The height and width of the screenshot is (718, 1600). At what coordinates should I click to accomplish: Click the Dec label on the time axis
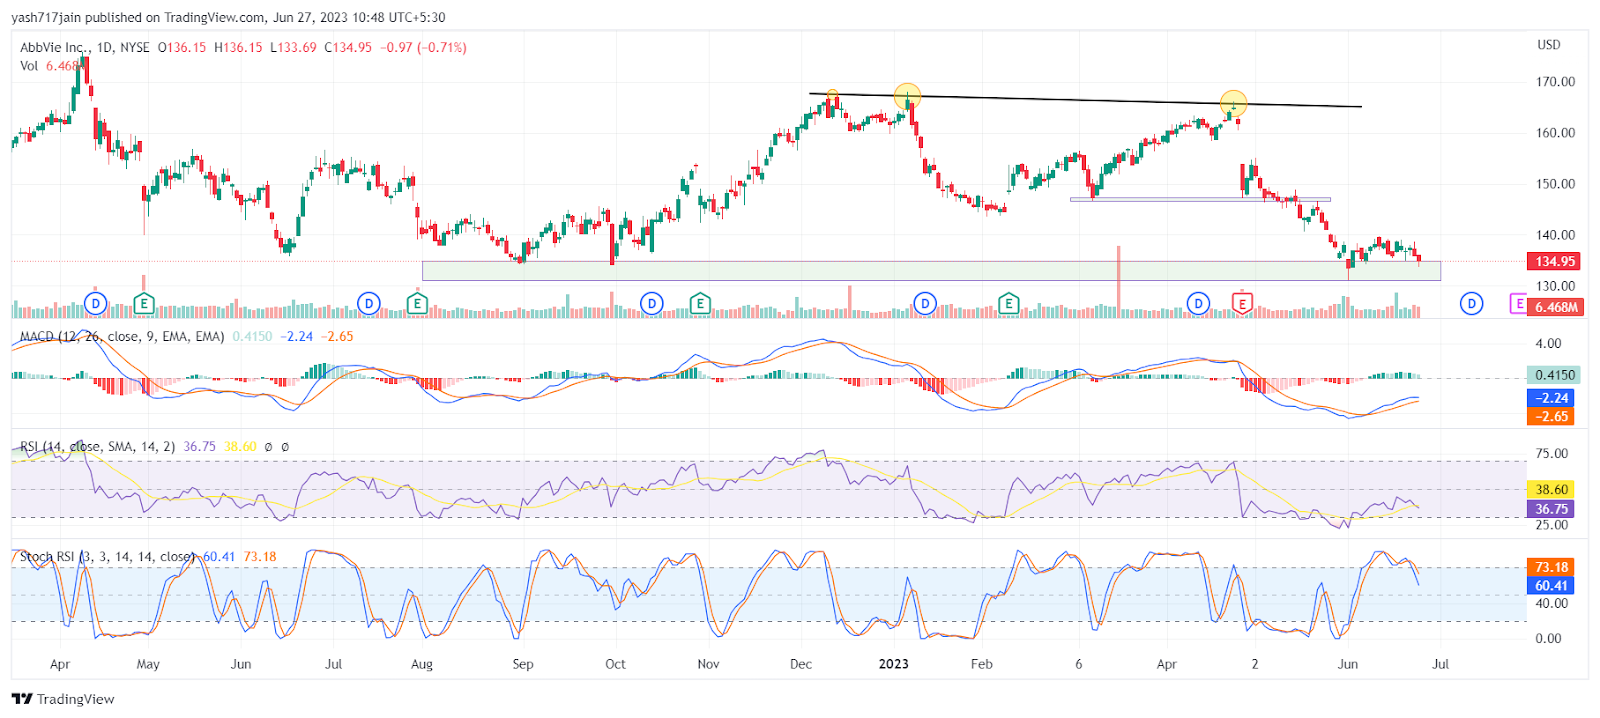(x=801, y=664)
